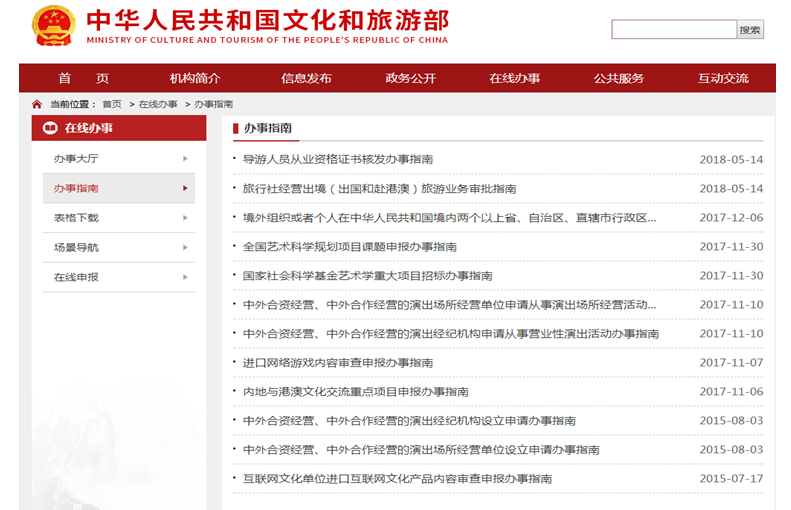Open 旅行社经营出境旅游业务审批指南
The image size is (791, 510).
(379, 189)
